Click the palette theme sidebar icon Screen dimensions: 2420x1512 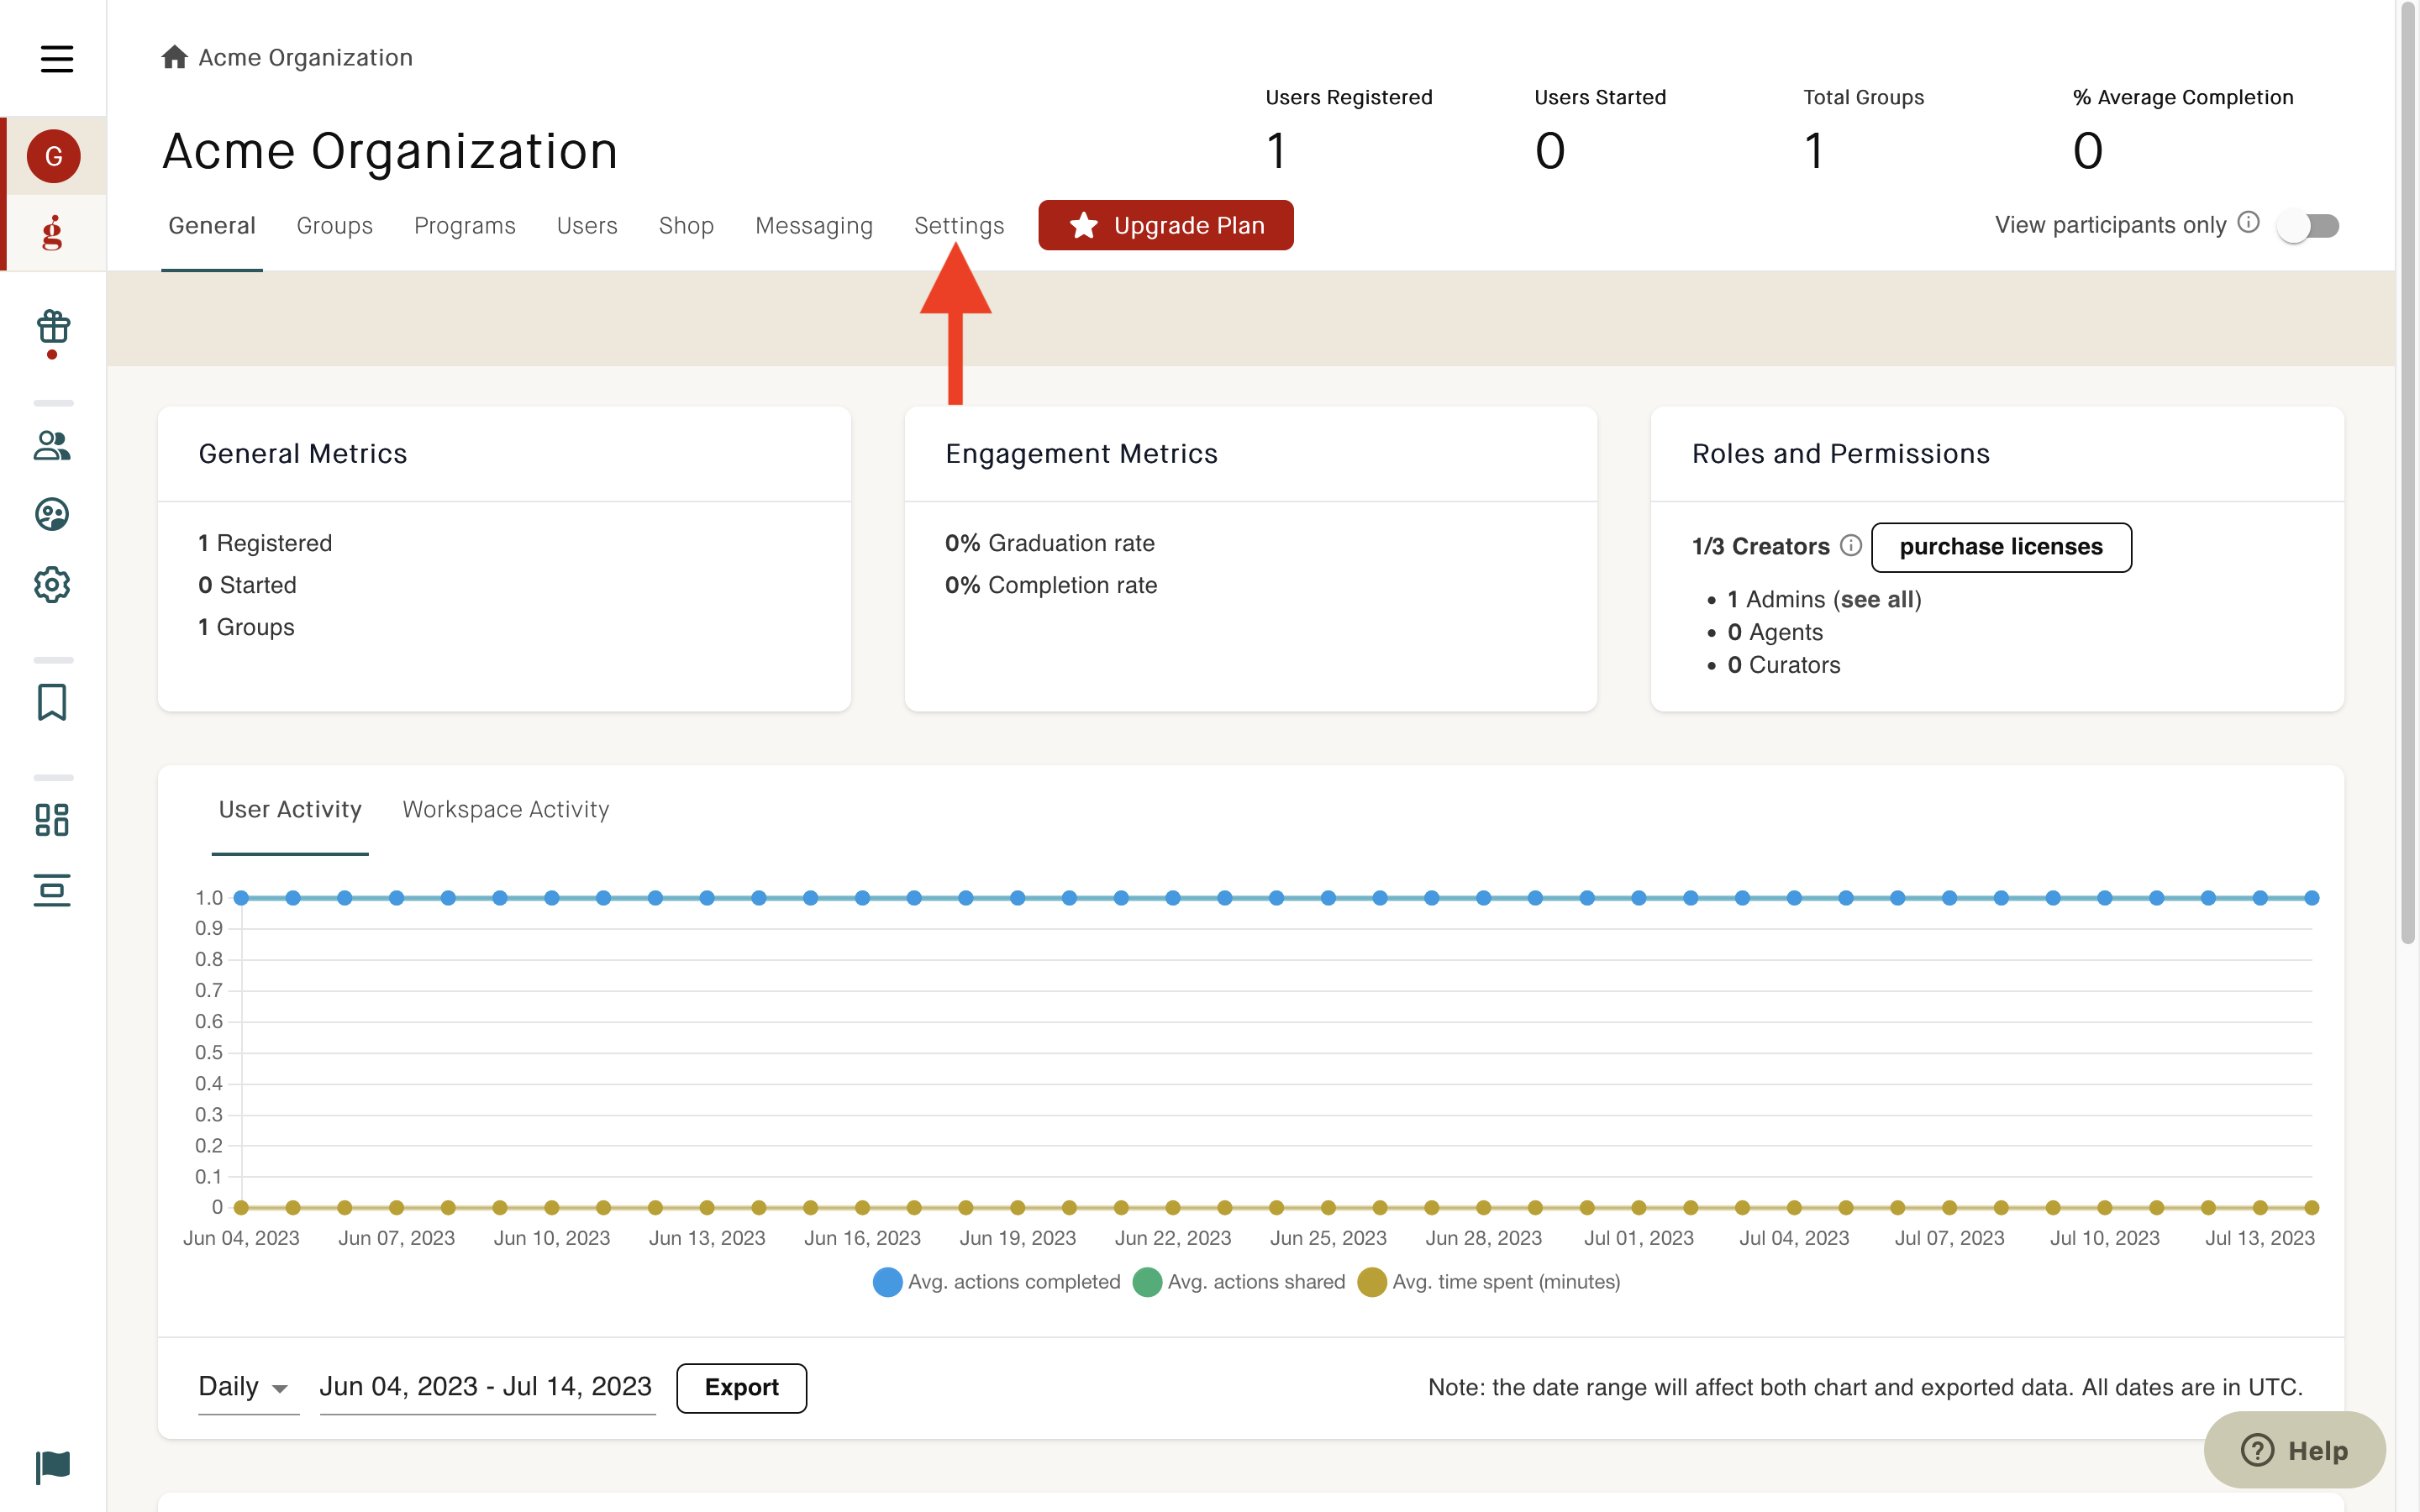[x=52, y=514]
